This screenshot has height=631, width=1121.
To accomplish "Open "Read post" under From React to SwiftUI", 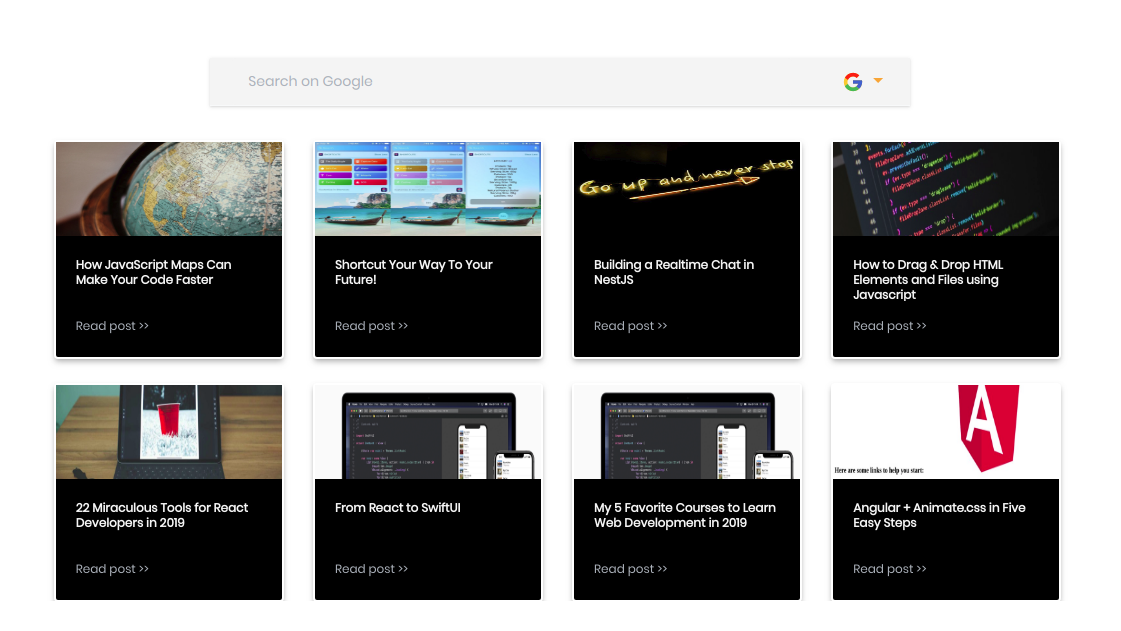I will (371, 568).
